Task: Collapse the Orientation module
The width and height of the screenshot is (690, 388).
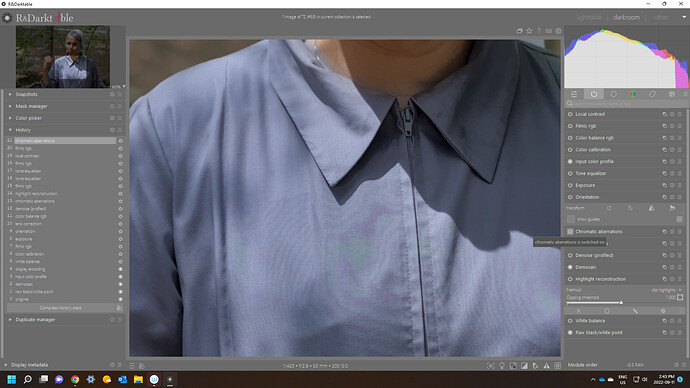Action: [587, 197]
